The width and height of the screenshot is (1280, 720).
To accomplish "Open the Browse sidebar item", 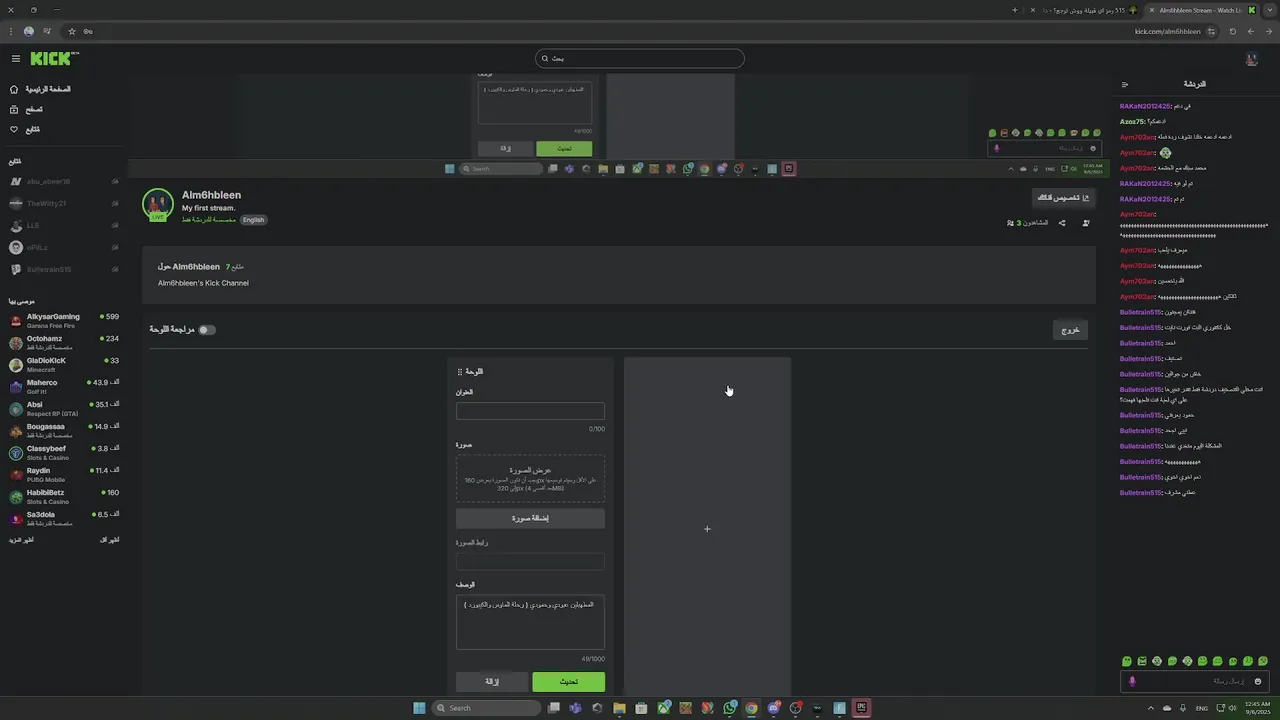I will [x=27, y=109].
